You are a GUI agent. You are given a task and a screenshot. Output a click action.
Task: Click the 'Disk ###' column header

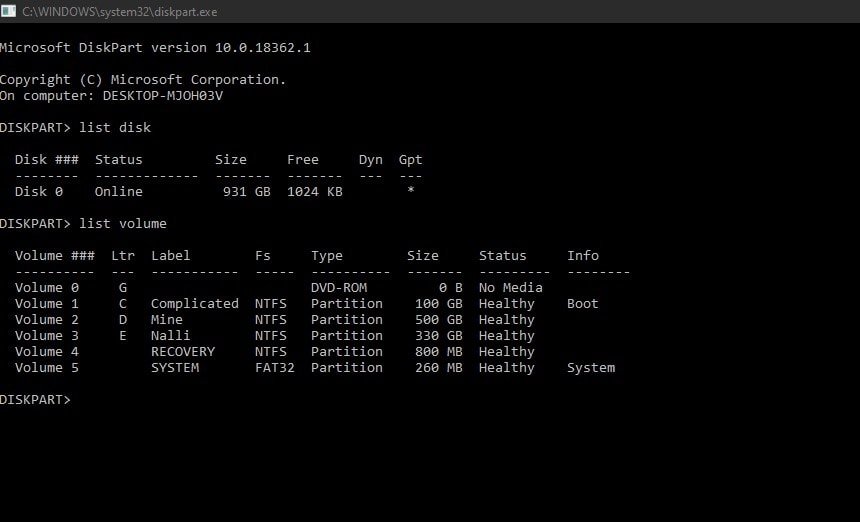pos(47,160)
